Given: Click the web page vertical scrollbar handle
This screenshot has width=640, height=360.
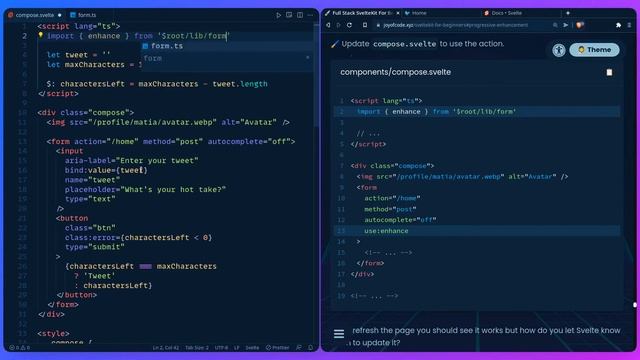Looking at the screenshot, I should tap(635, 305).
